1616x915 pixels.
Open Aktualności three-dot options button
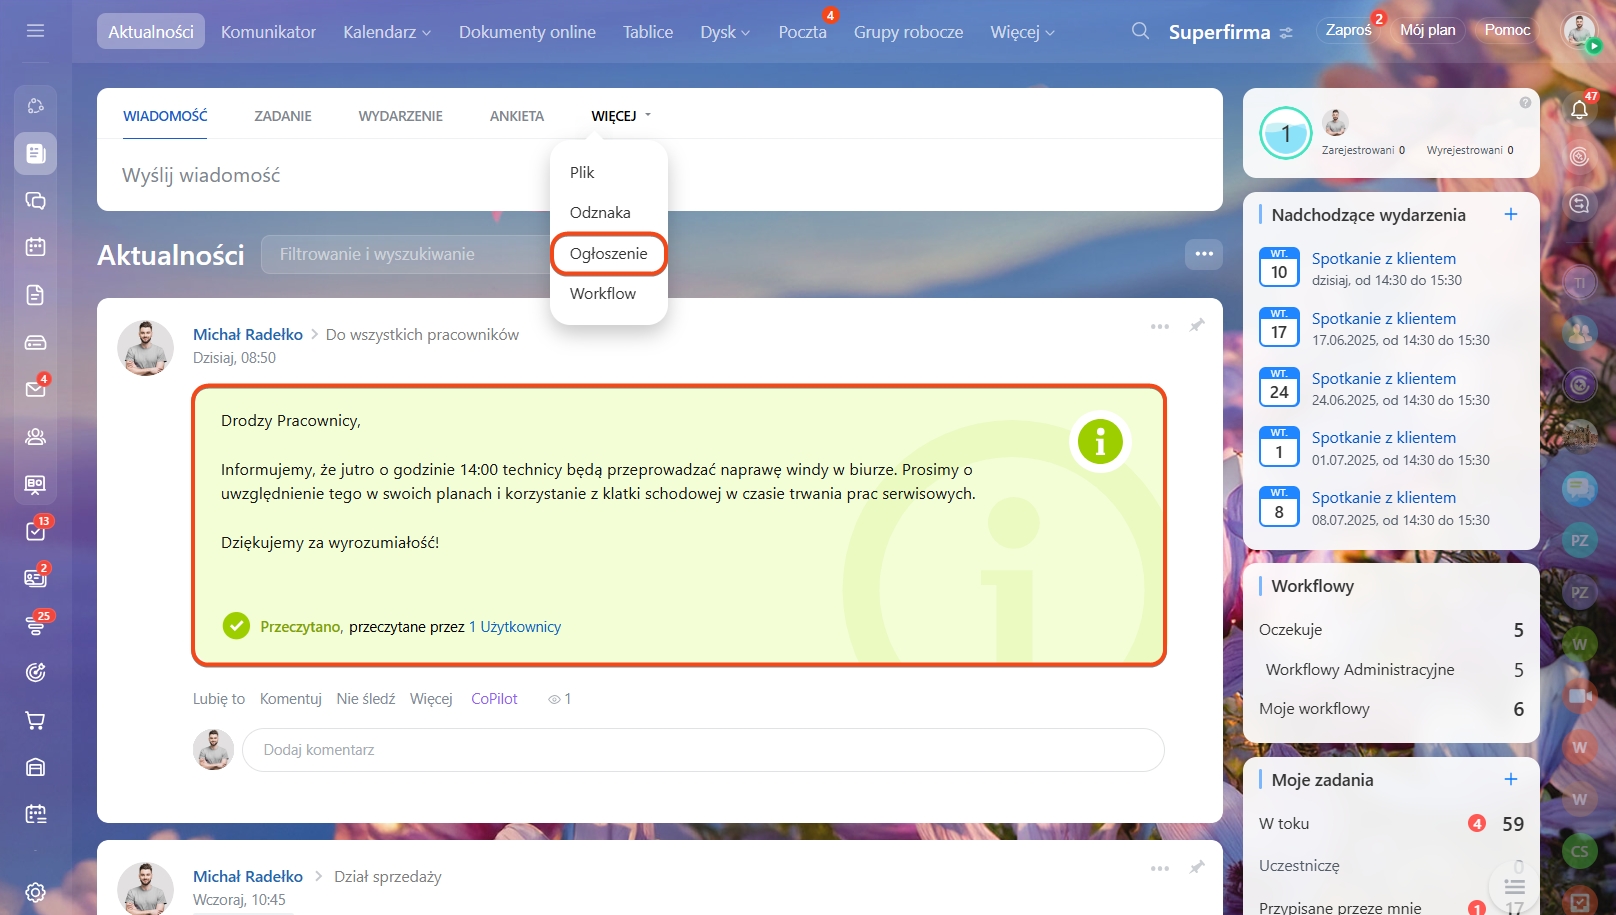pos(1204,254)
